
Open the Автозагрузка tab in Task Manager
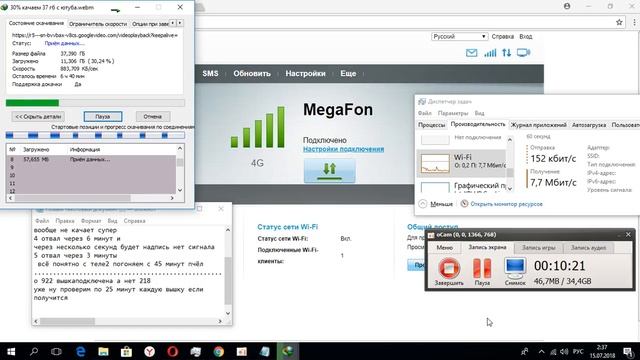tap(589, 125)
